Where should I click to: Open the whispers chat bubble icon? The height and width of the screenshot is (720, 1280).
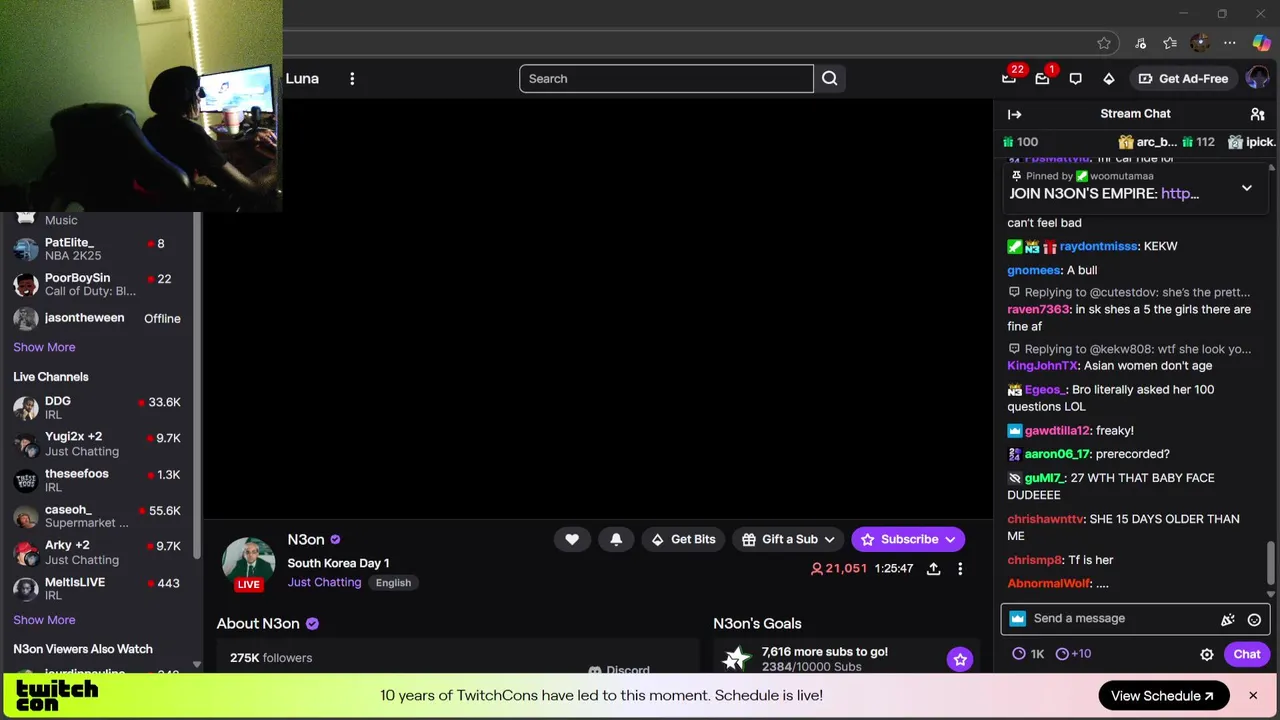1076,79
